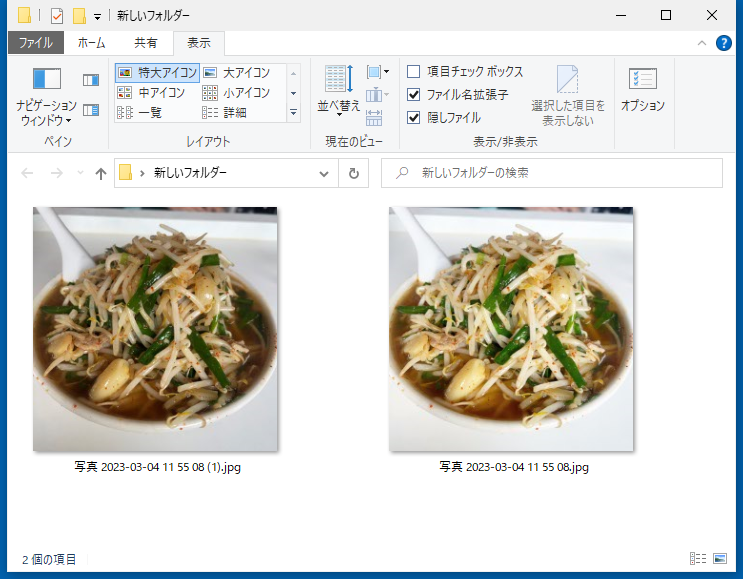Viewport: 743px width, 579px height.
Task: Toggle the details pane icon
Action: tap(91, 110)
